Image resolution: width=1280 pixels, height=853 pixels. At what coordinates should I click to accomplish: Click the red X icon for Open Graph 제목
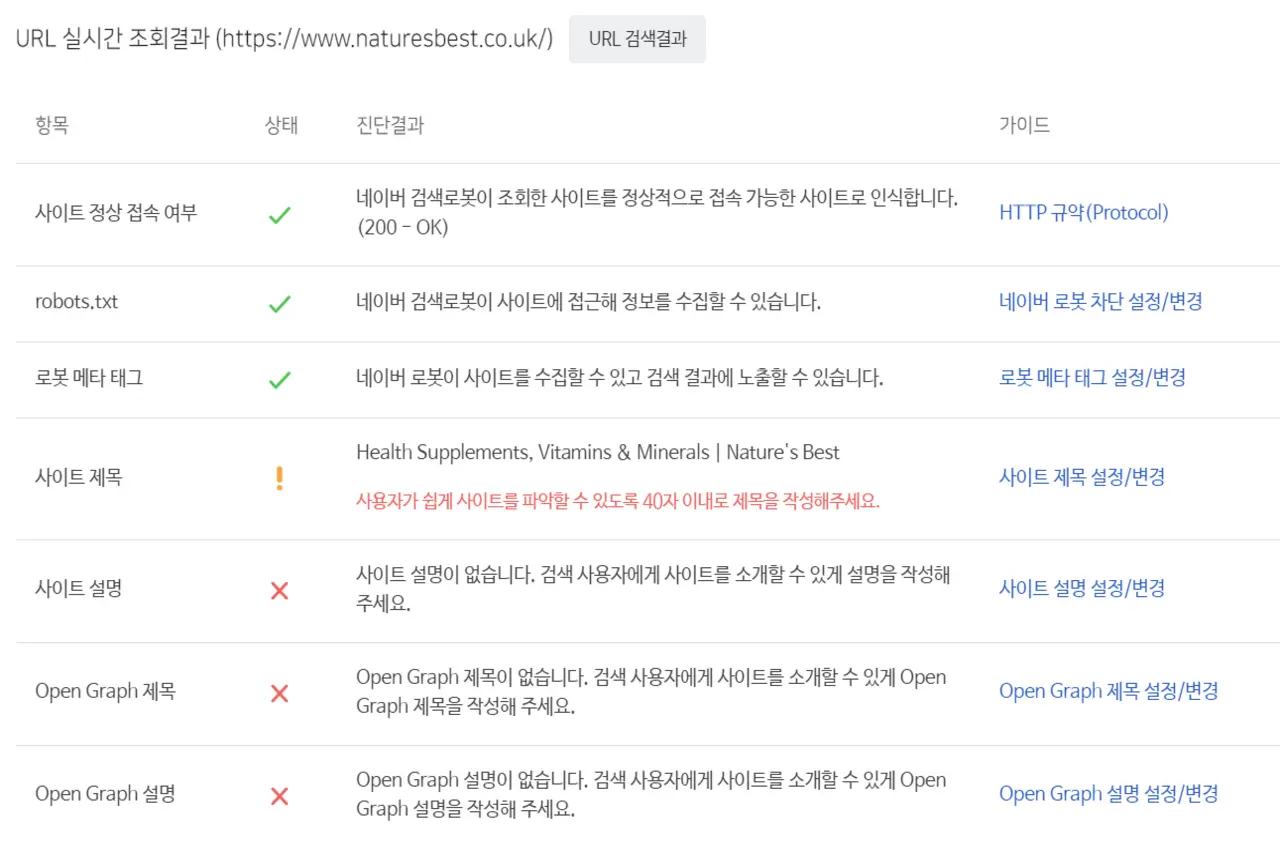point(280,692)
